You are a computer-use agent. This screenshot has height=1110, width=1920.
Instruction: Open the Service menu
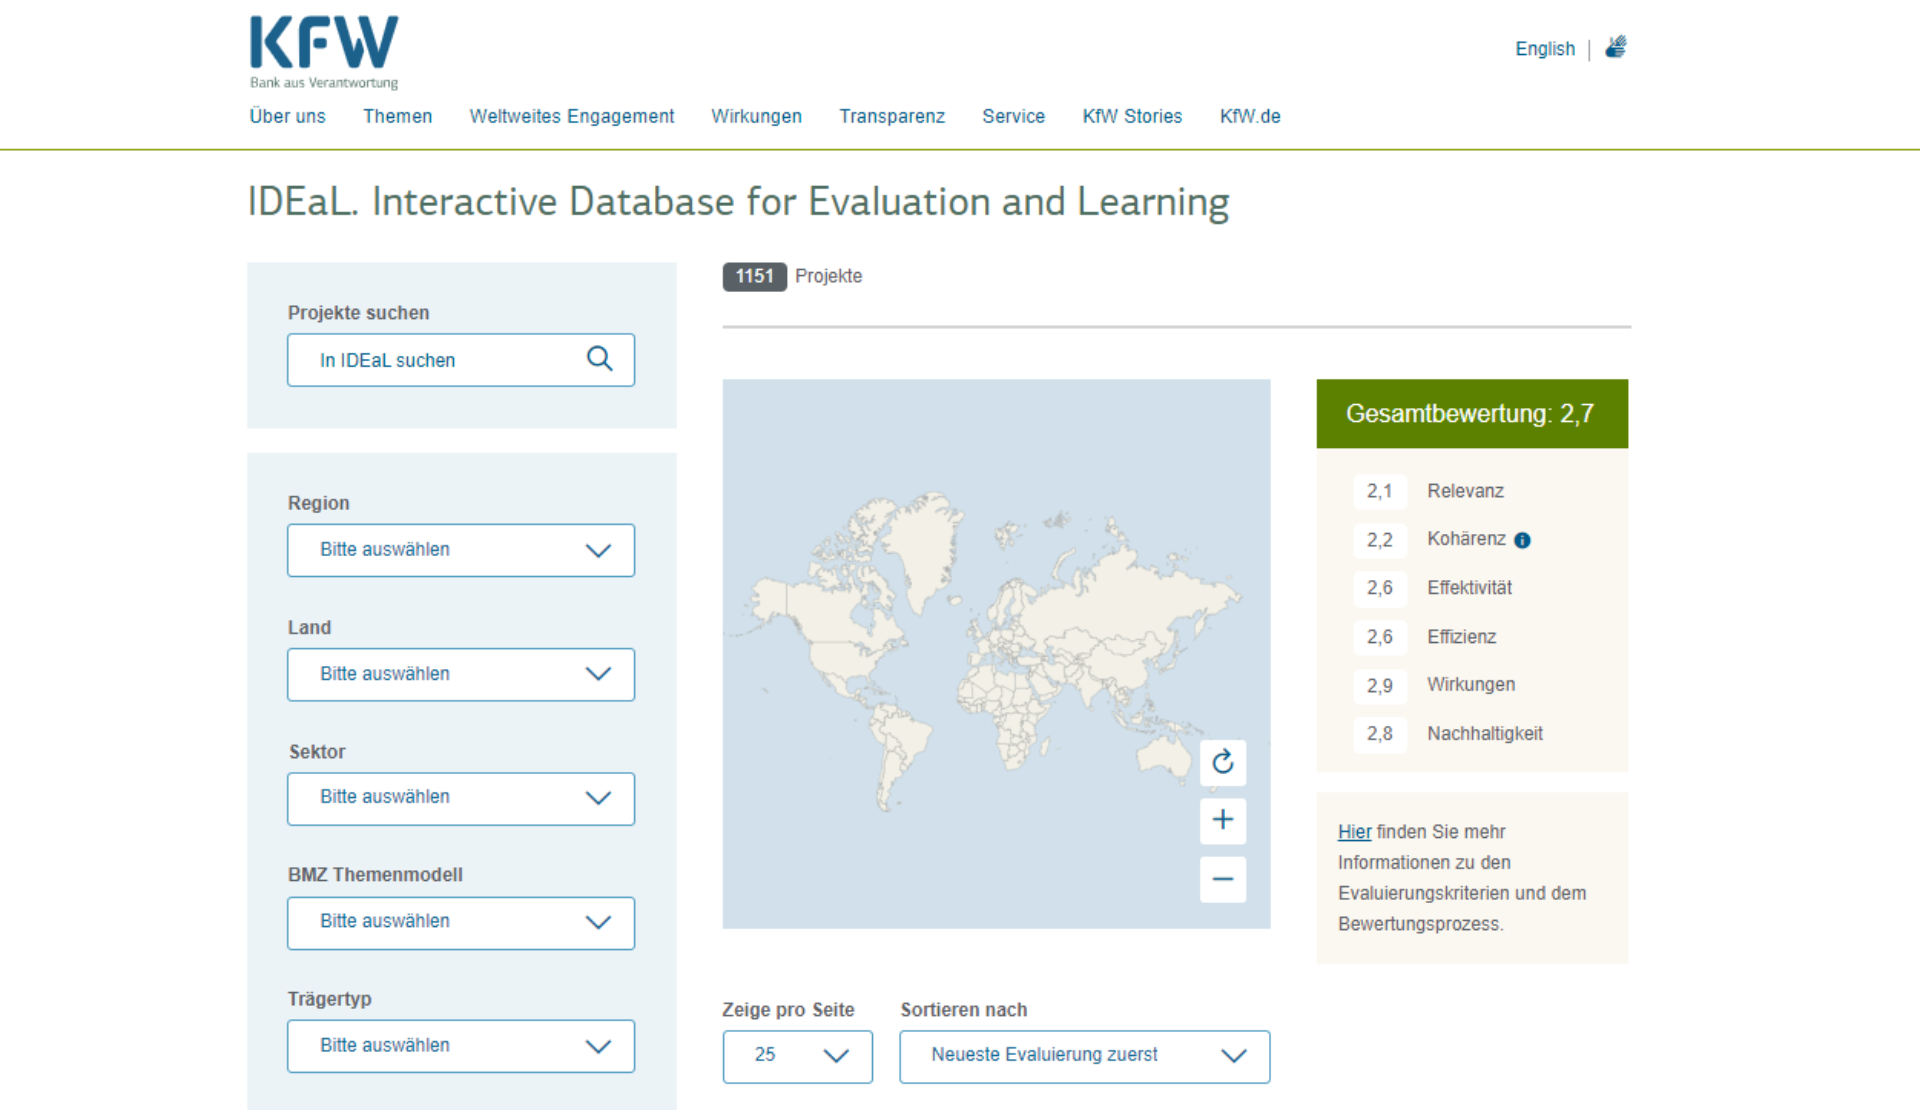1013,116
